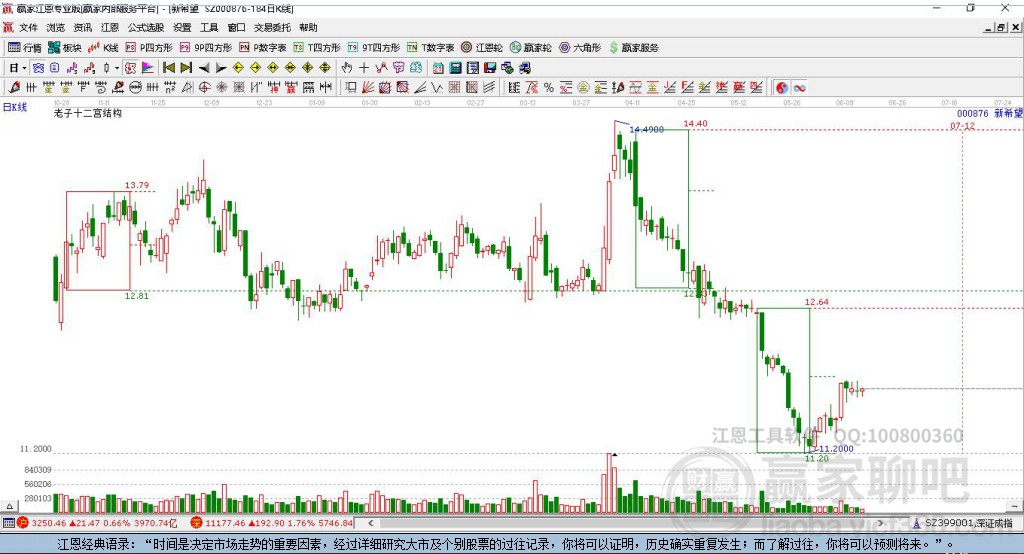
Task: Select the crosshair cursor tool
Action: tap(364, 67)
